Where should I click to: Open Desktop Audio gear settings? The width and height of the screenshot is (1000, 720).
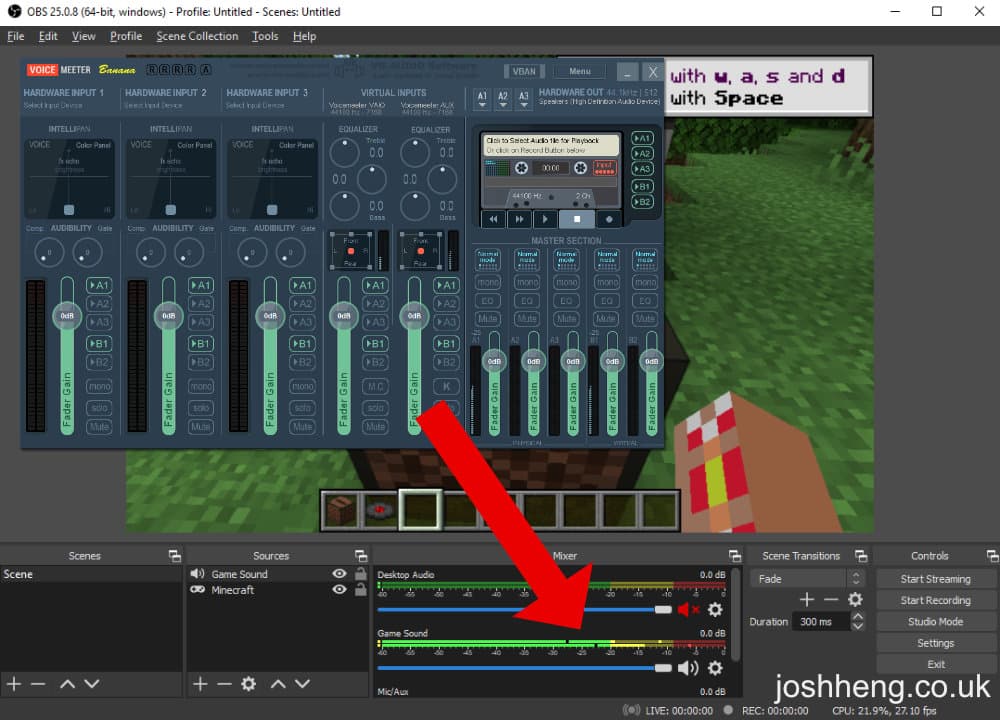point(716,610)
